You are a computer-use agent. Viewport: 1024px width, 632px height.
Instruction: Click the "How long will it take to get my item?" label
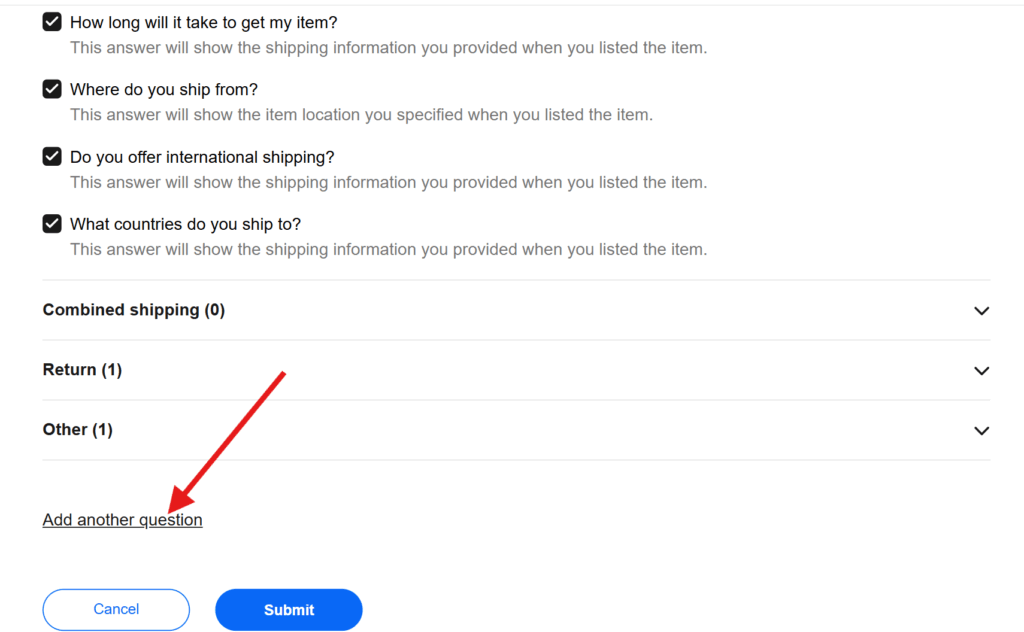203,22
